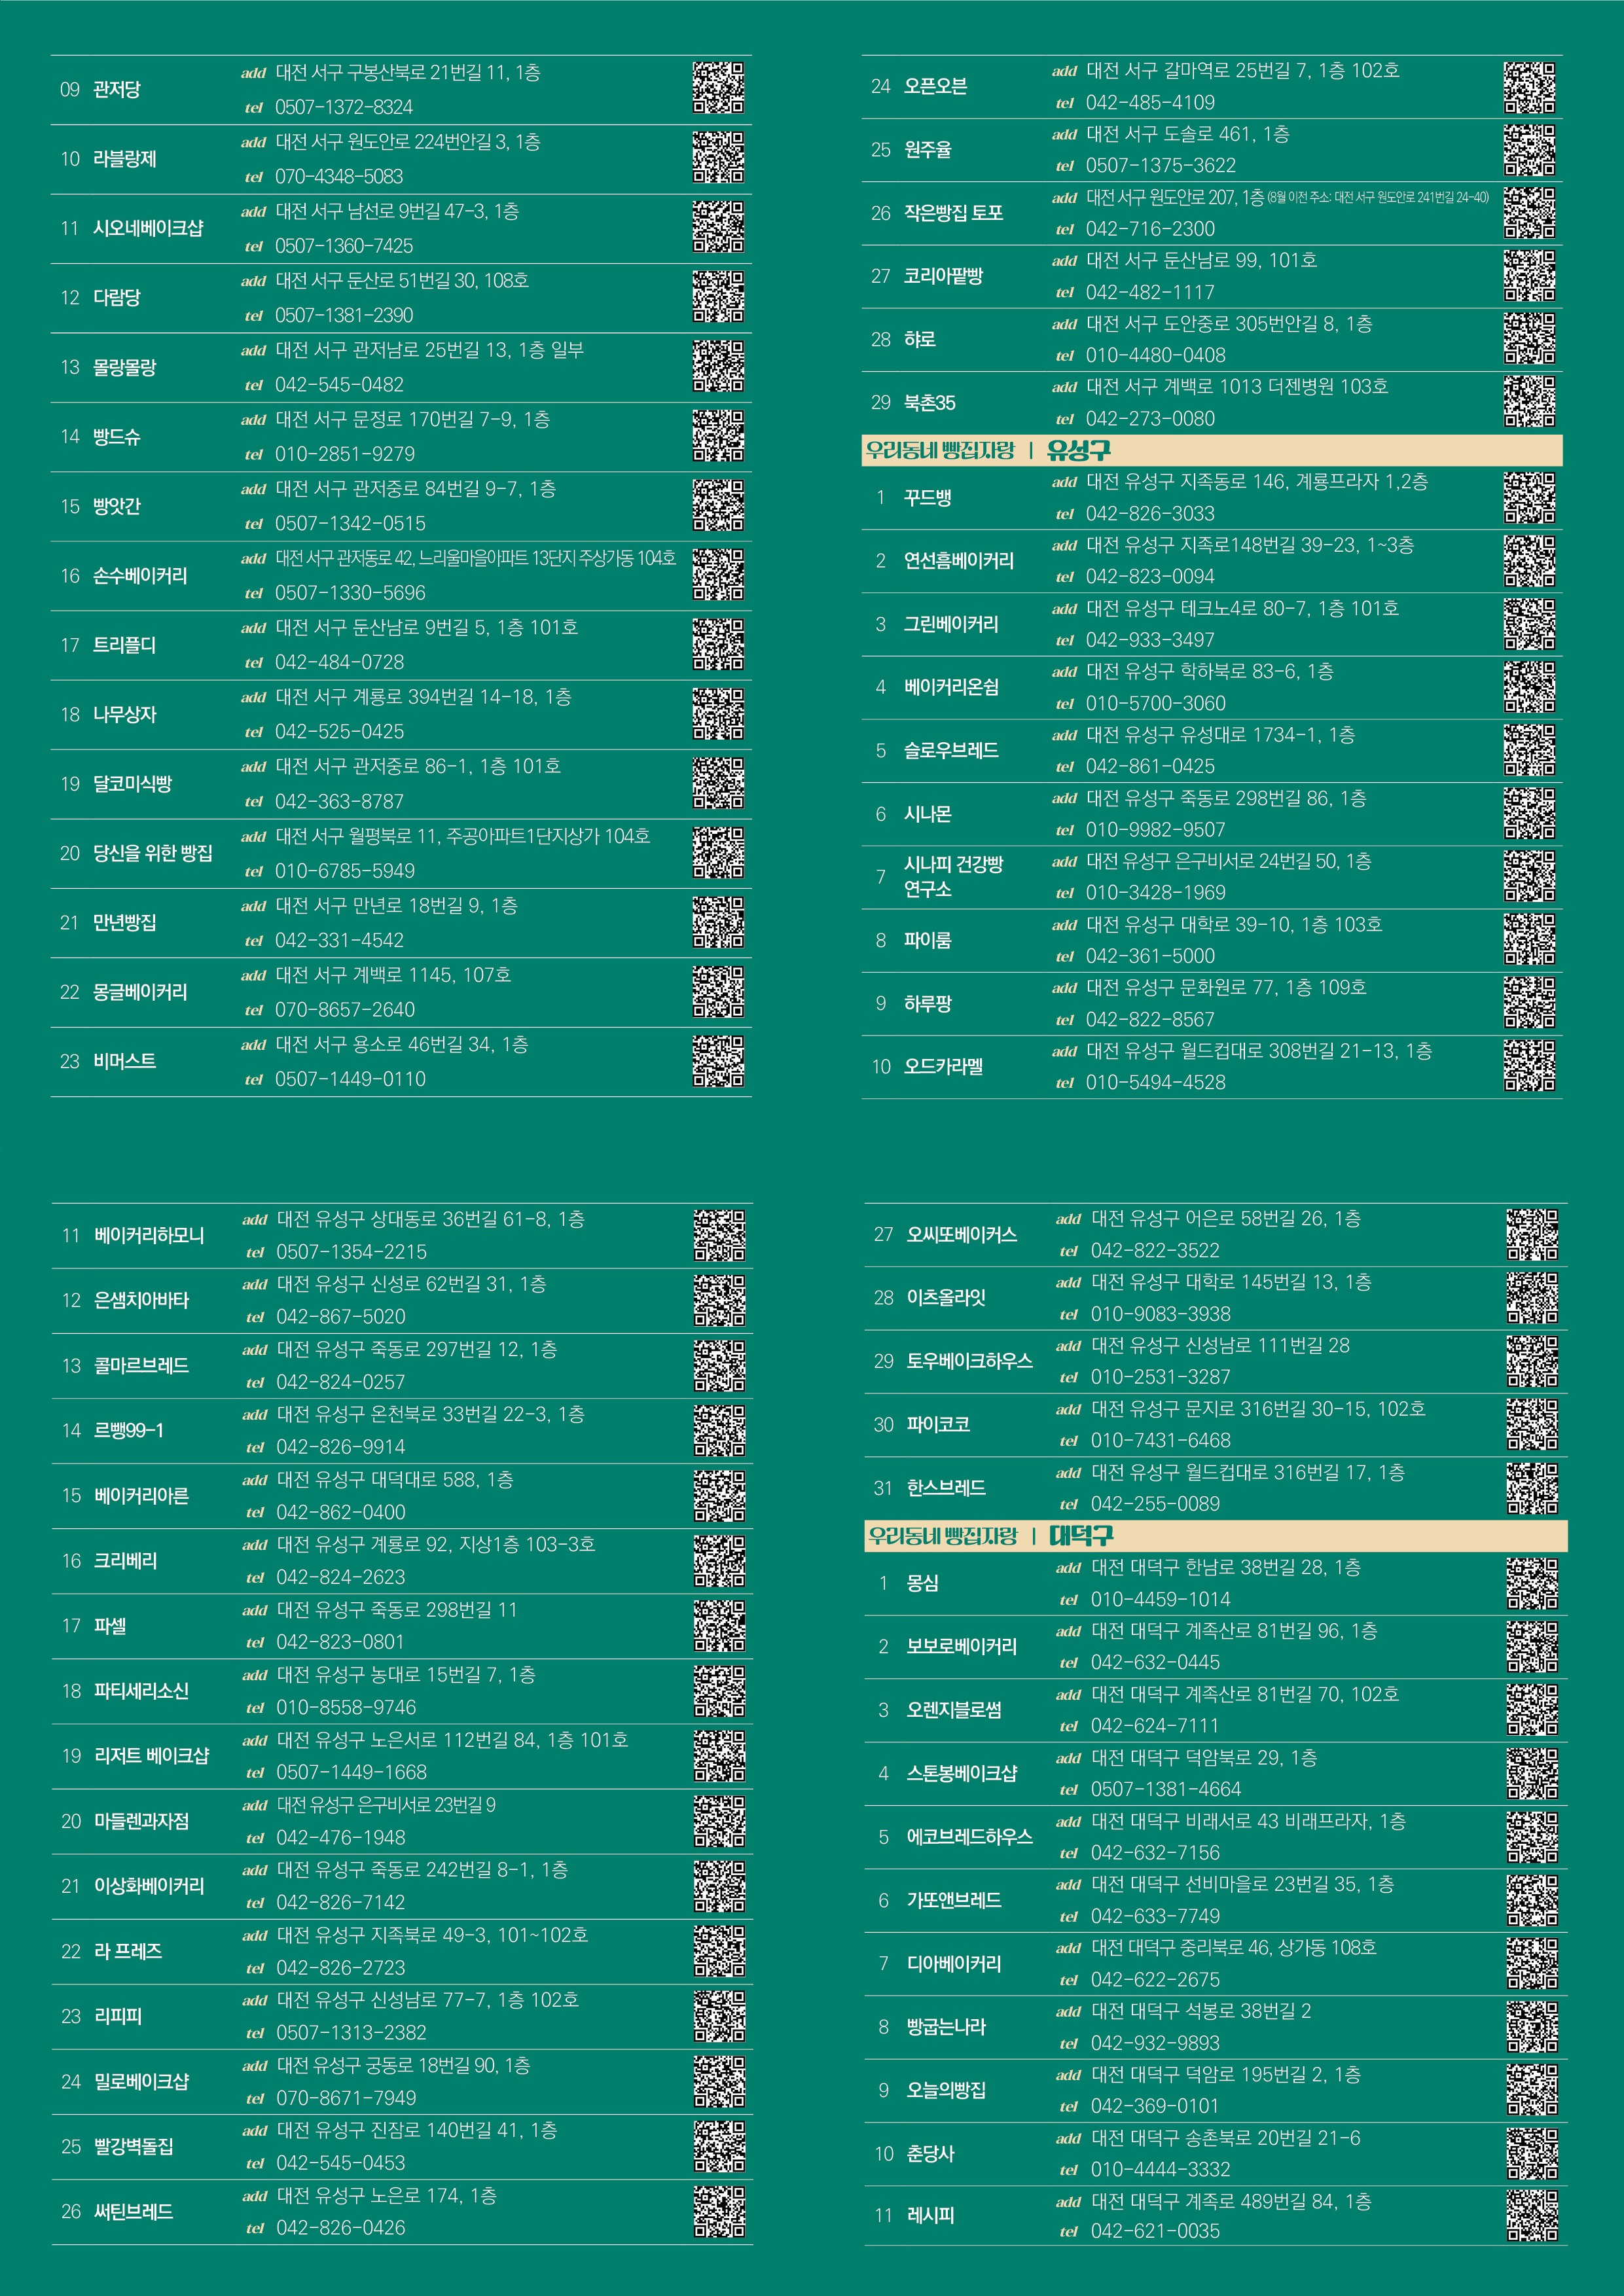Click the QR code for 손수베이커리

pos(718,574)
